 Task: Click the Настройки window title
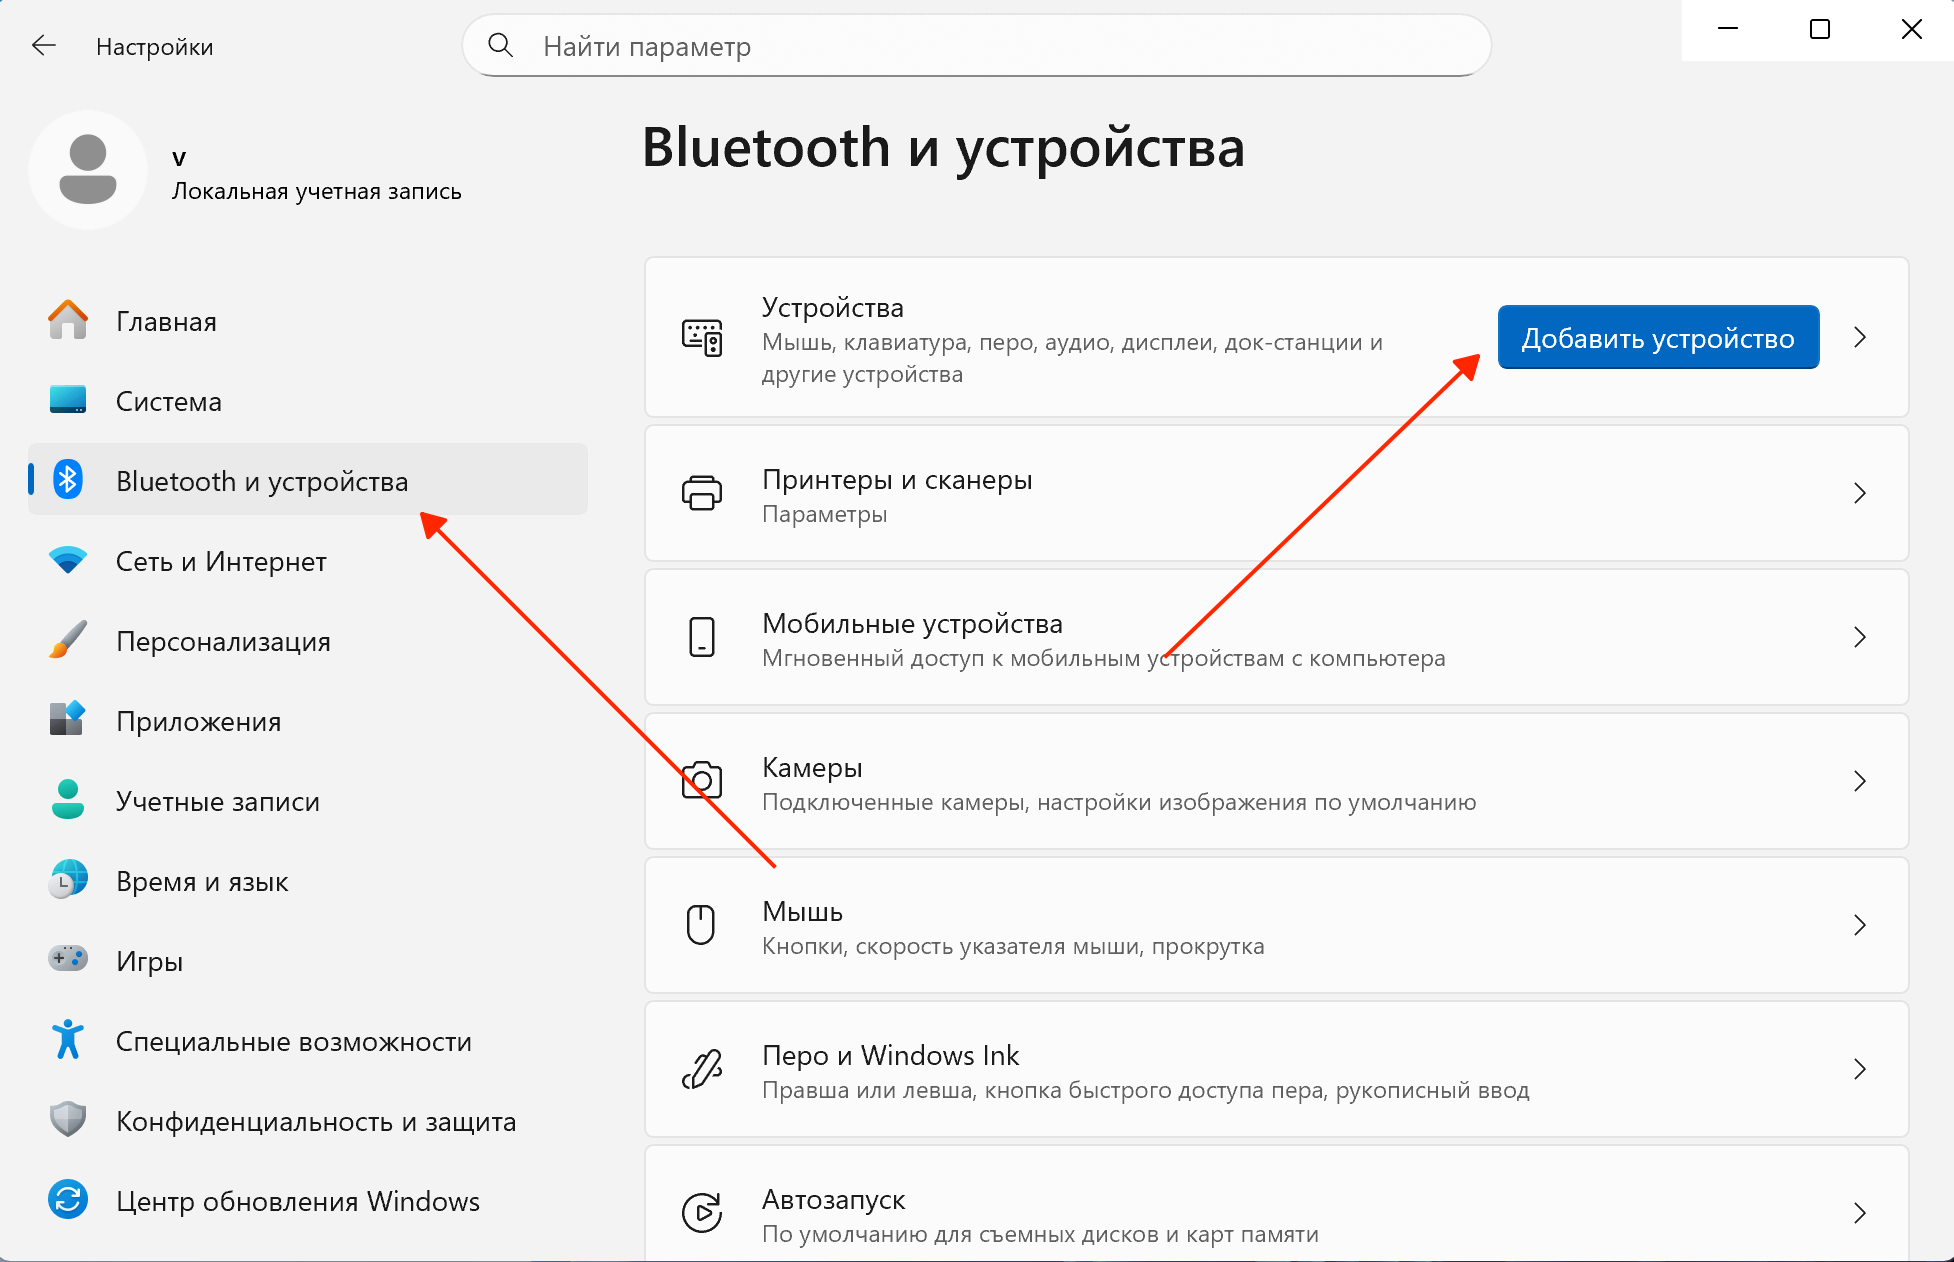(x=155, y=47)
